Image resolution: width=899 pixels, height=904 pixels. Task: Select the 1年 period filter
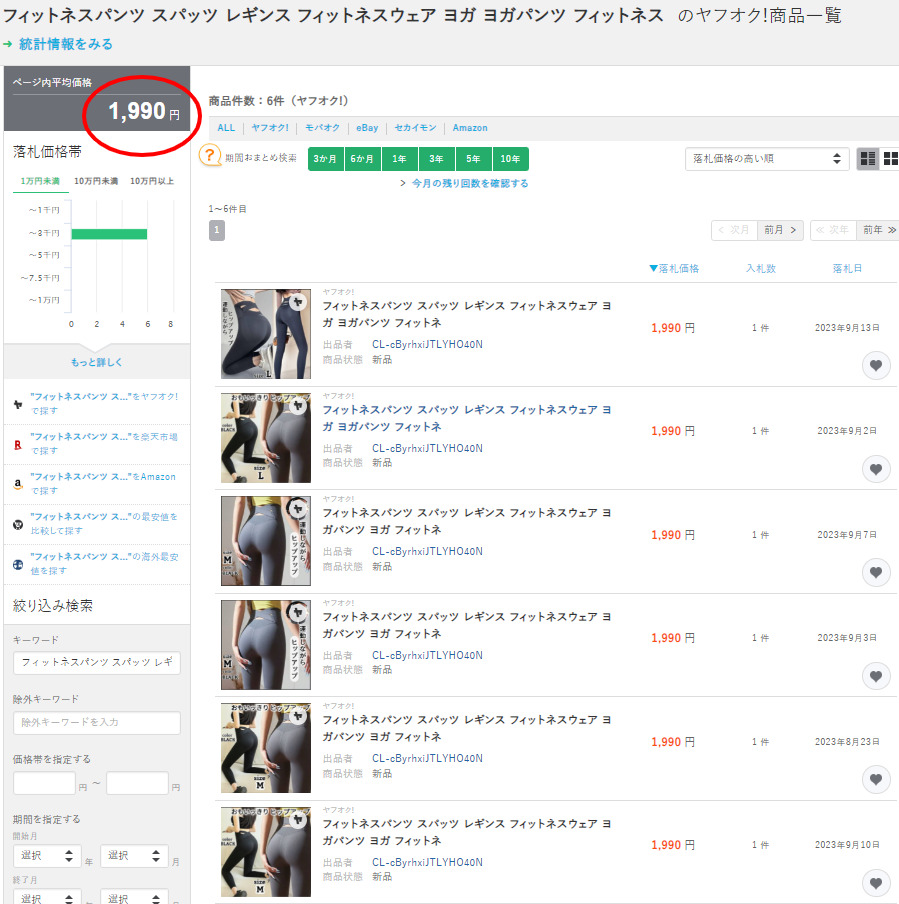click(x=399, y=159)
